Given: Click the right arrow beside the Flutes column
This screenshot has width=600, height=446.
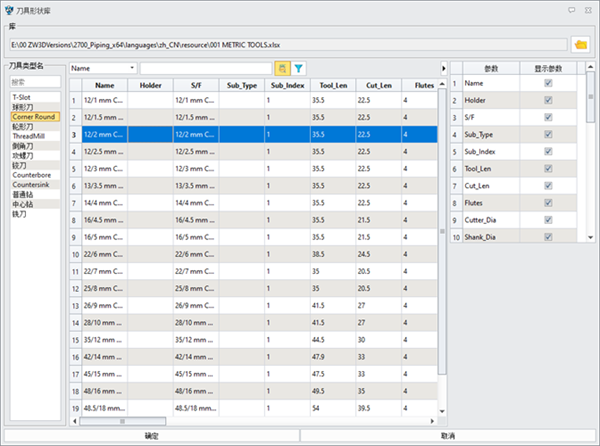Looking at the screenshot, I should (443, 69).
